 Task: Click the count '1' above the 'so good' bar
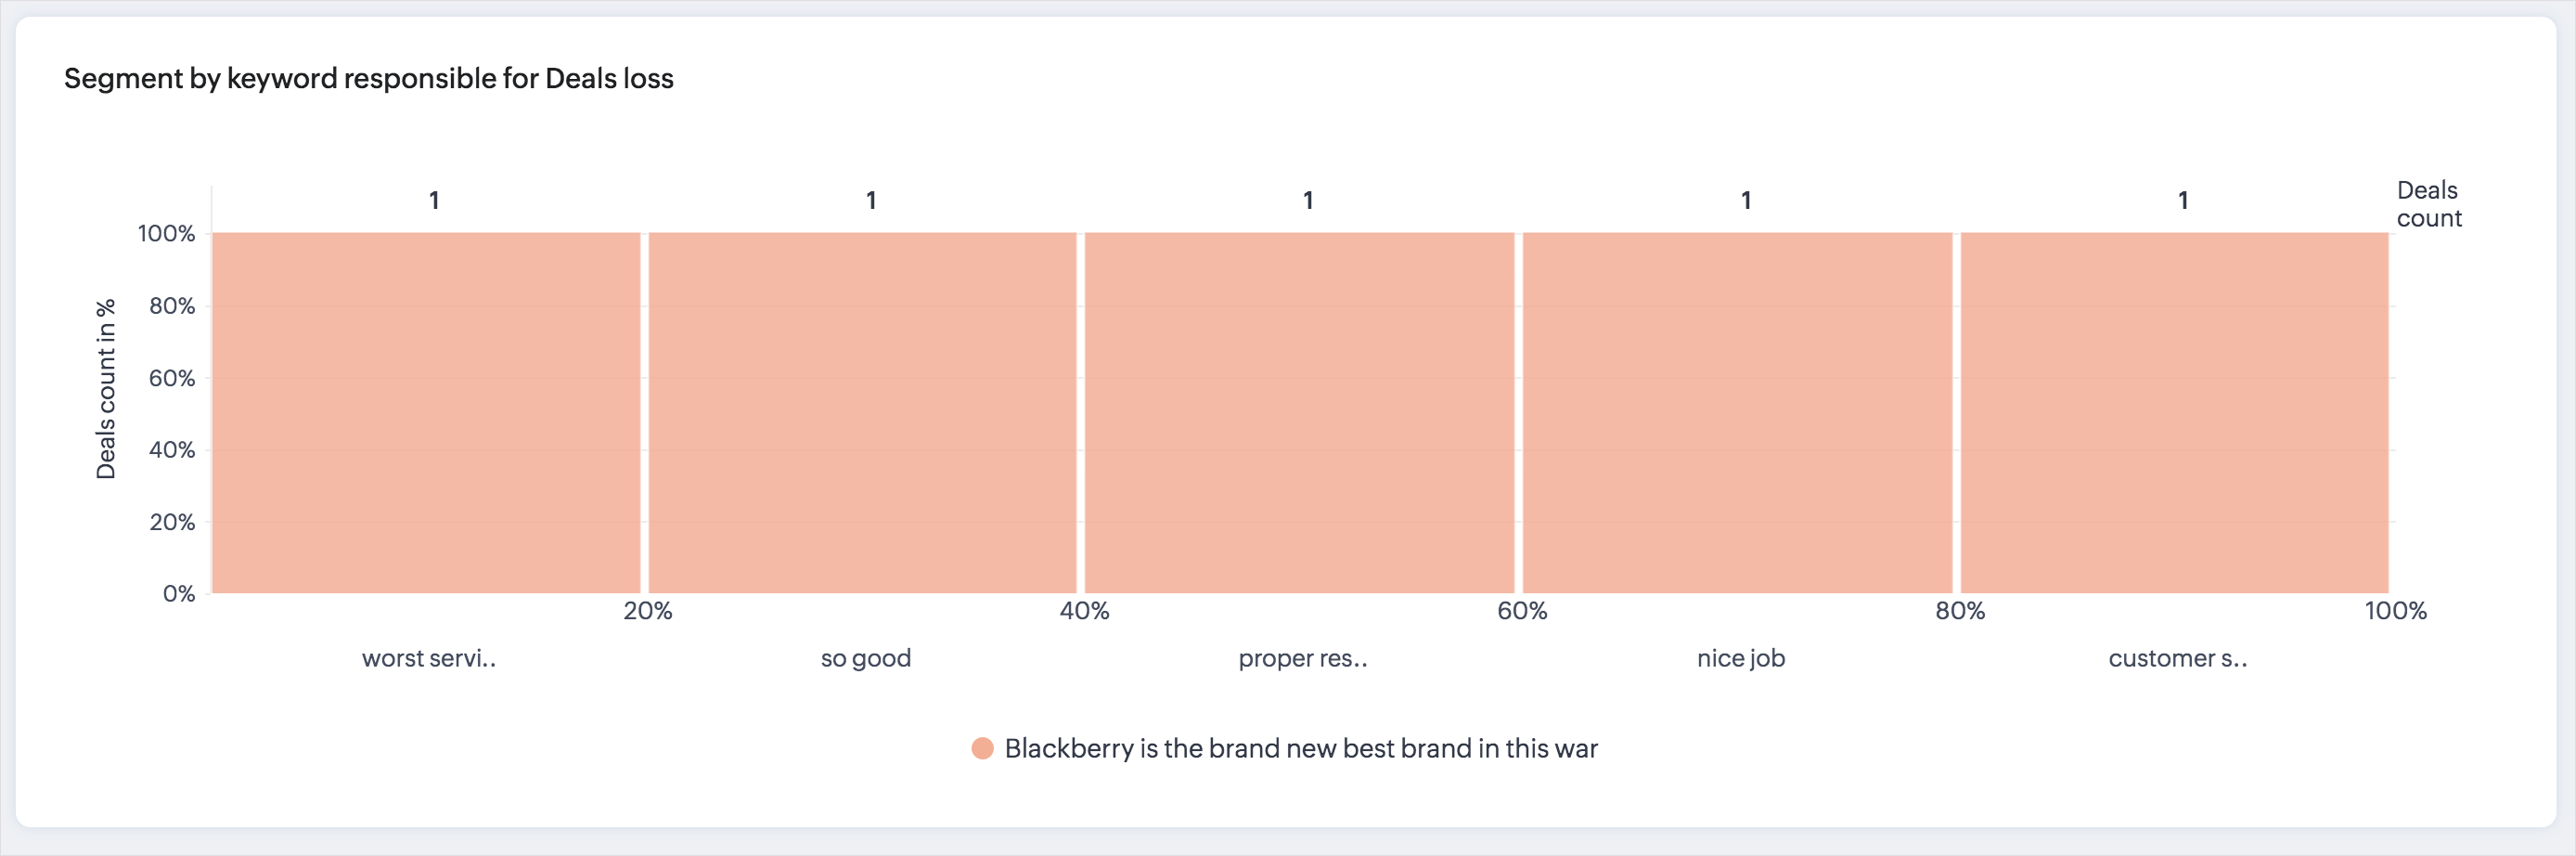[871, 200]
